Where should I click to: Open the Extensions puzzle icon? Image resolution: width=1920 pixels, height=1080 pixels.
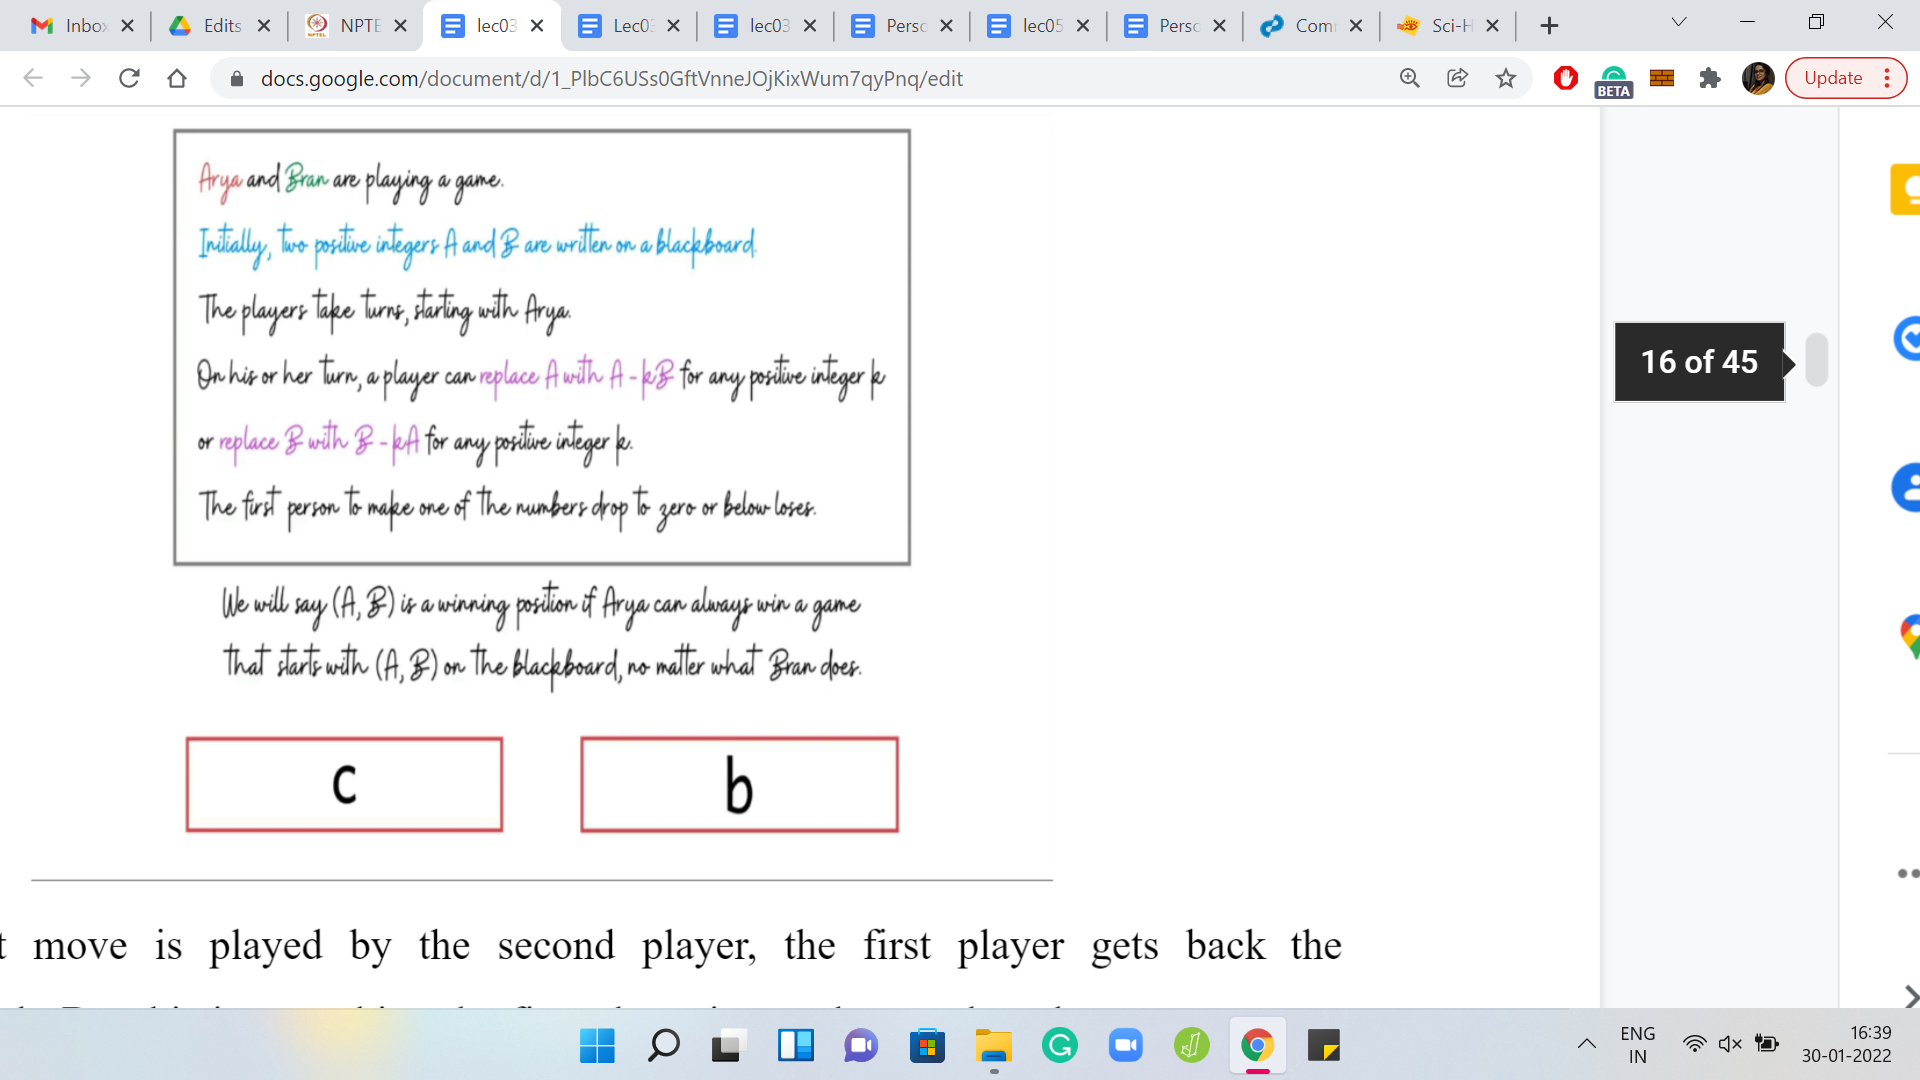(1710, 78)
